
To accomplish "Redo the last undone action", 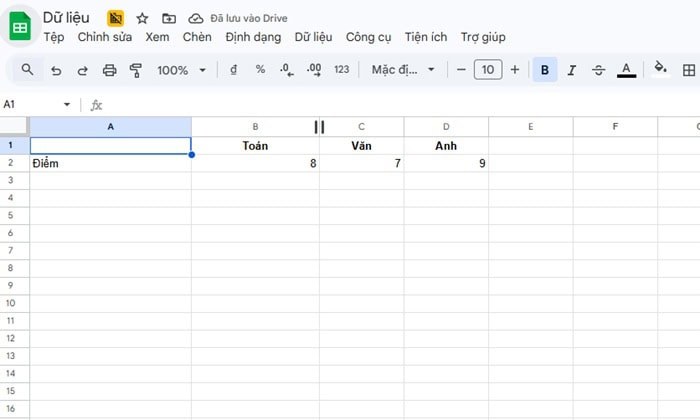I will 83,70.
